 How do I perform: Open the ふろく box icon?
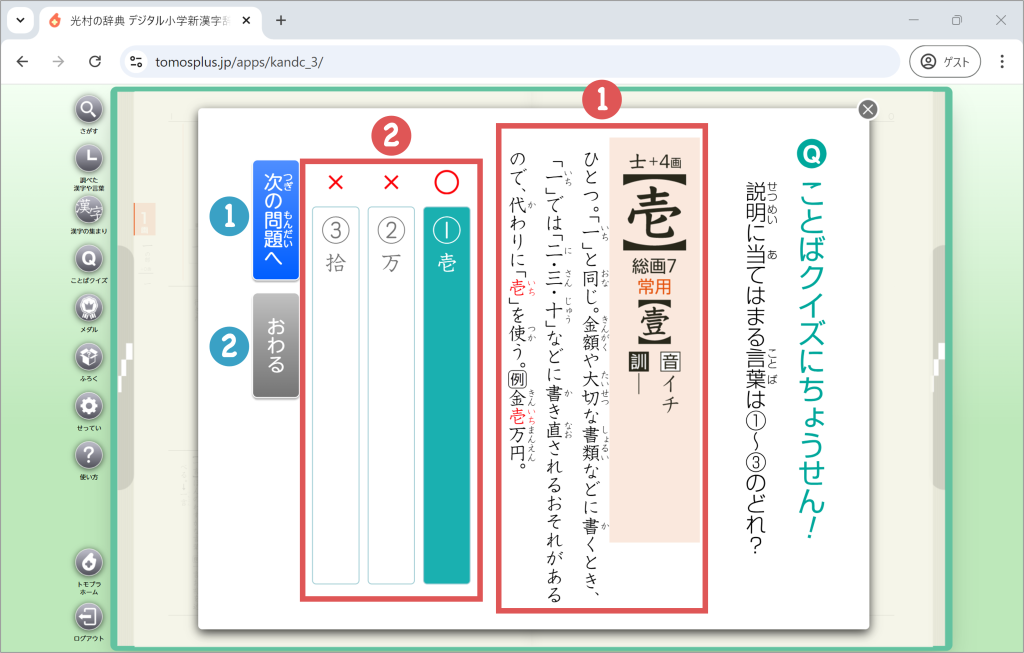[89, 357]
